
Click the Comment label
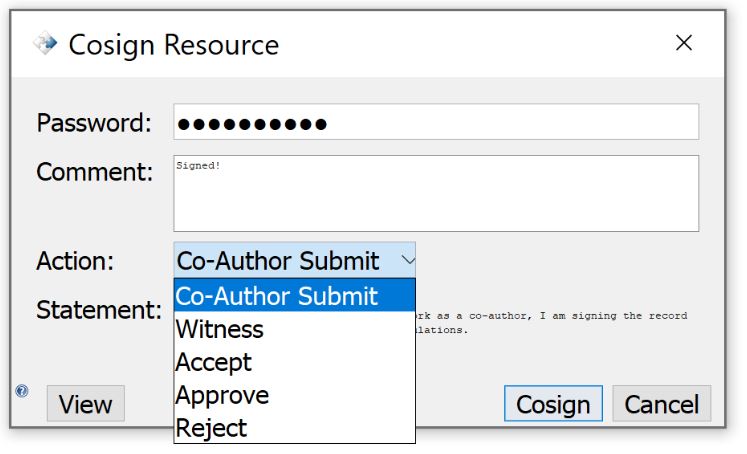[x=95, y=172]
